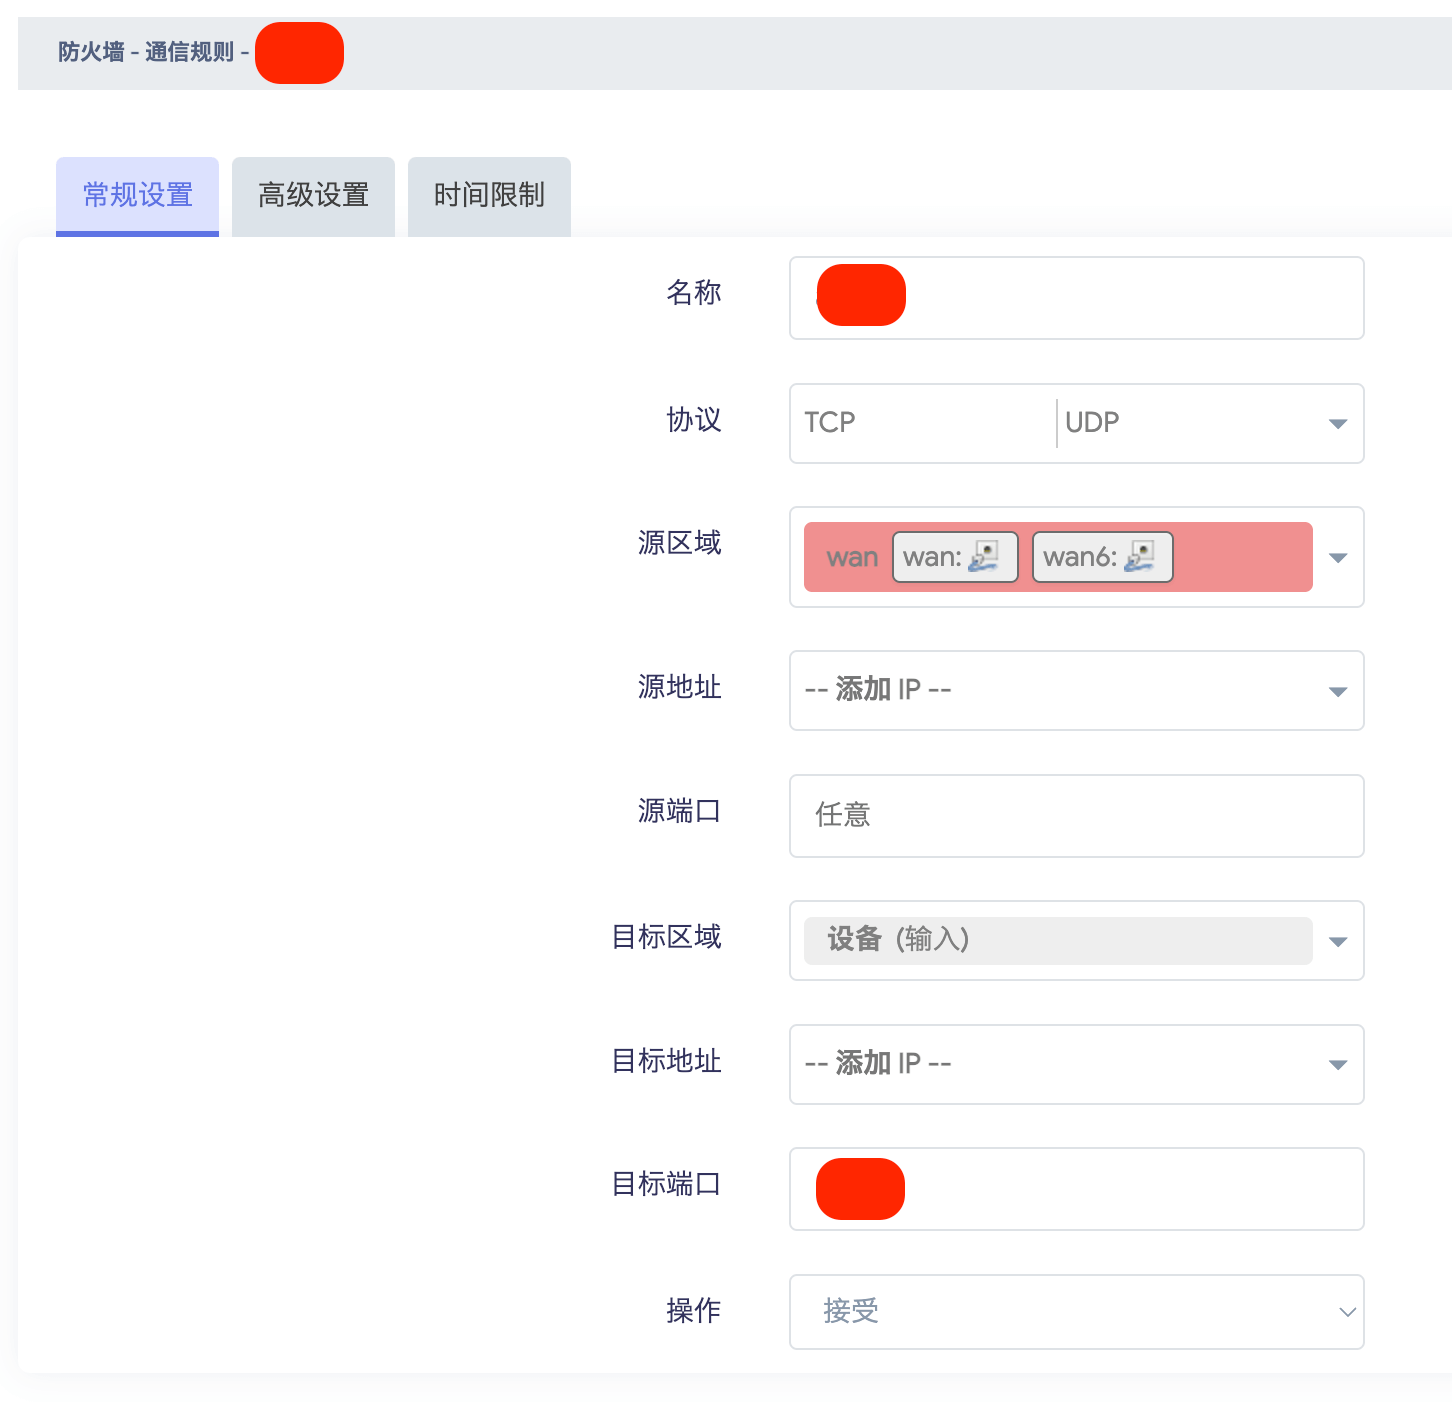The height and width of the screenshot is (1402, 1452).
Task: Select the TCP protocol entry
Action: click(830, 423)
